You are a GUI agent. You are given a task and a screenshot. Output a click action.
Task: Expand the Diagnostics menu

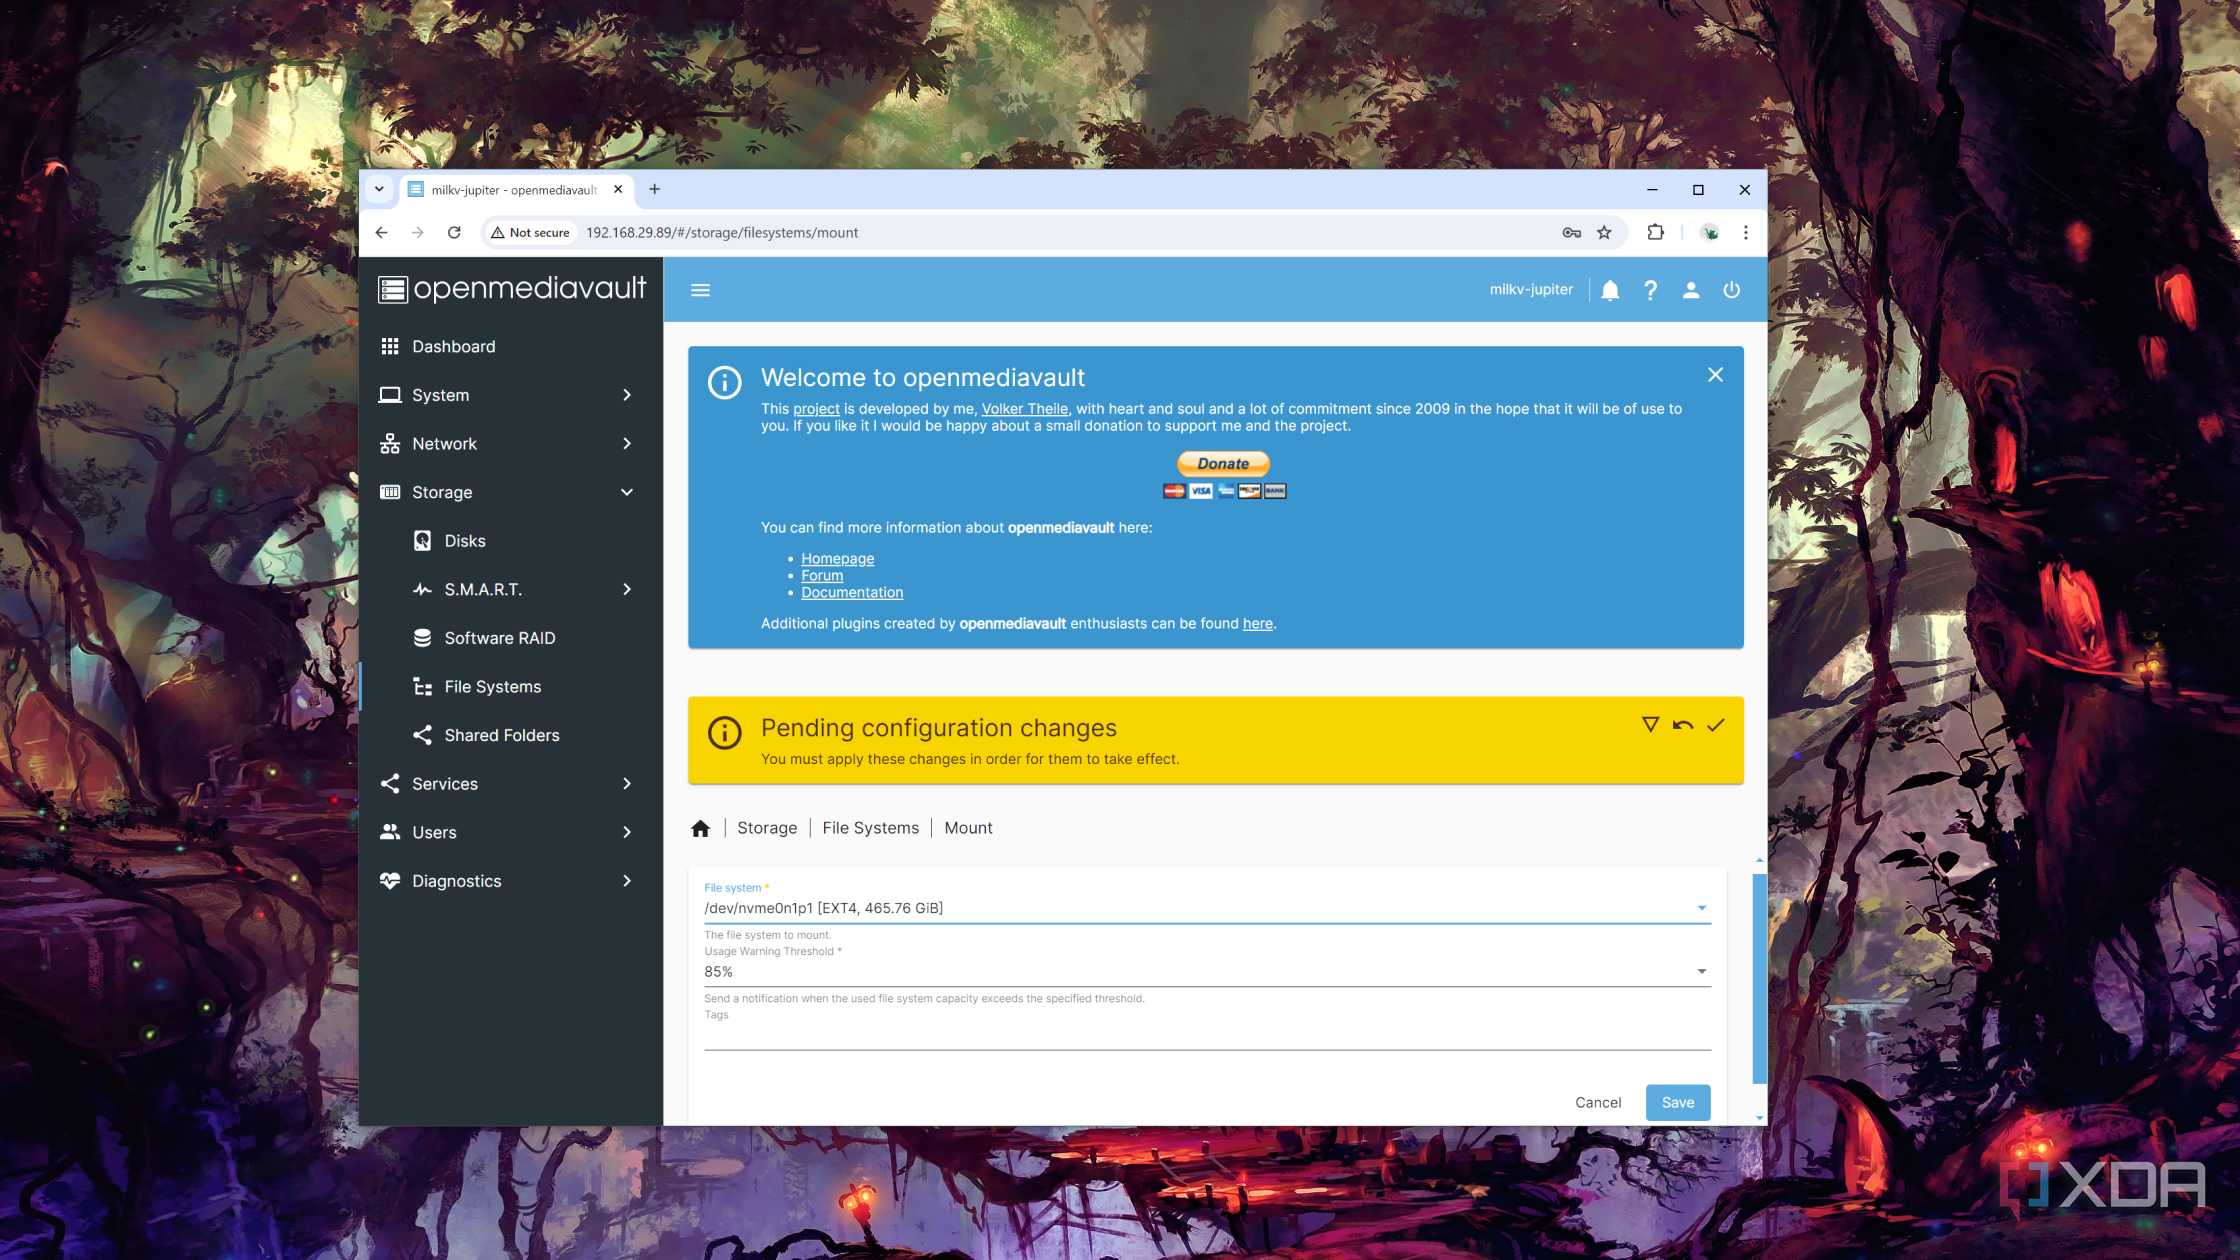click(510, 881)
